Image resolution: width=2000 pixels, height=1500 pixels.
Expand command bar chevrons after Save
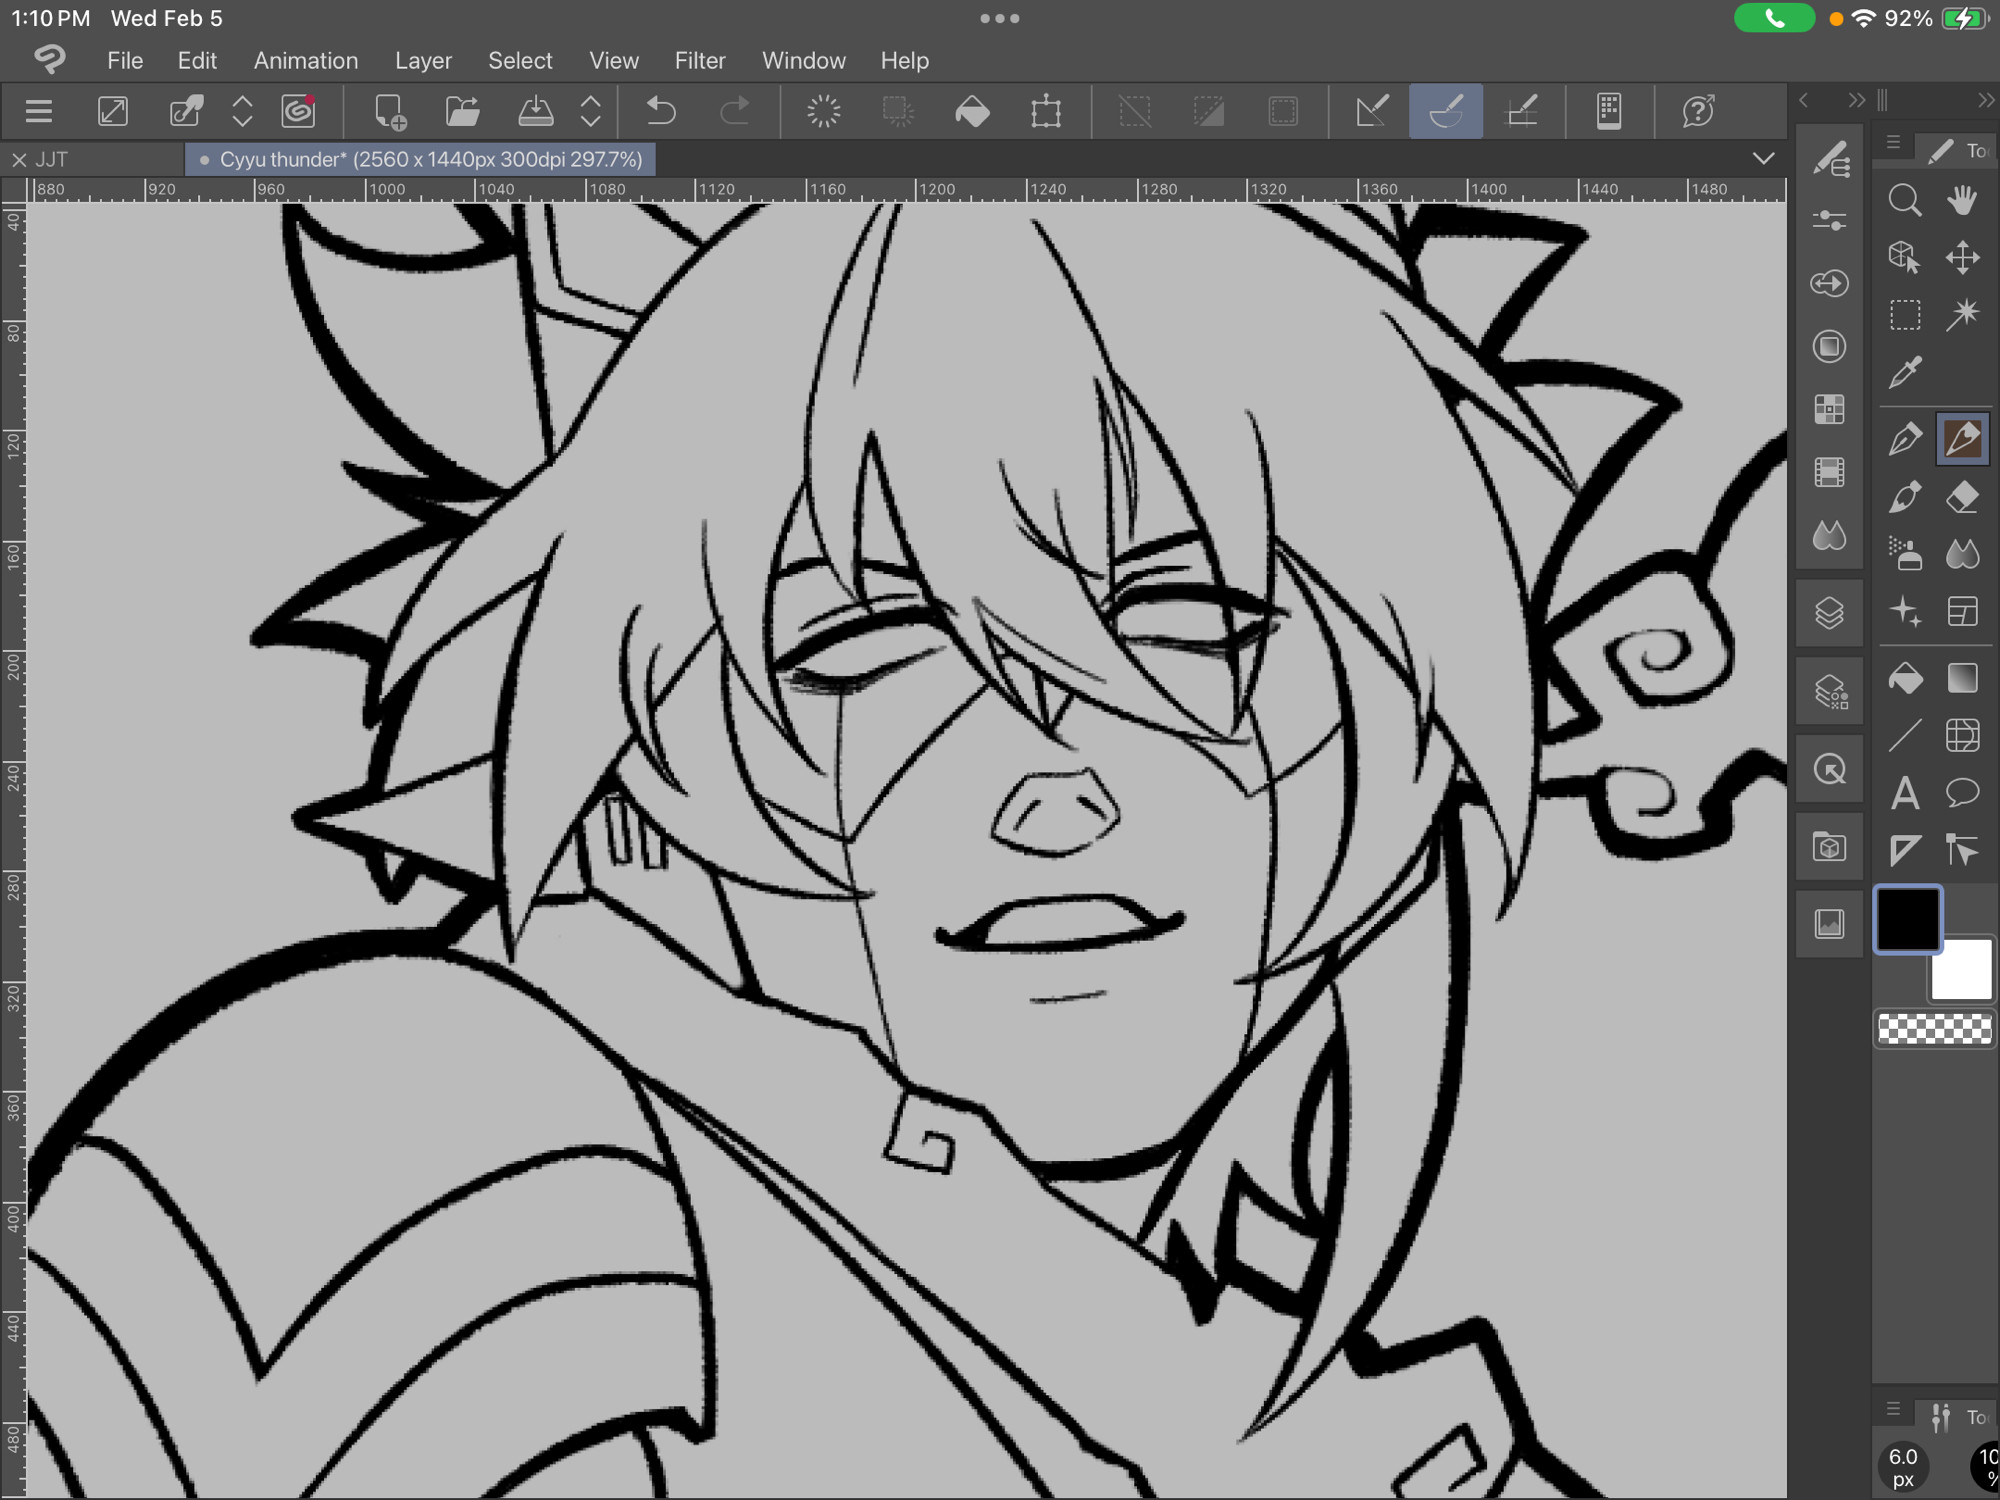click(x=591, y=111)
